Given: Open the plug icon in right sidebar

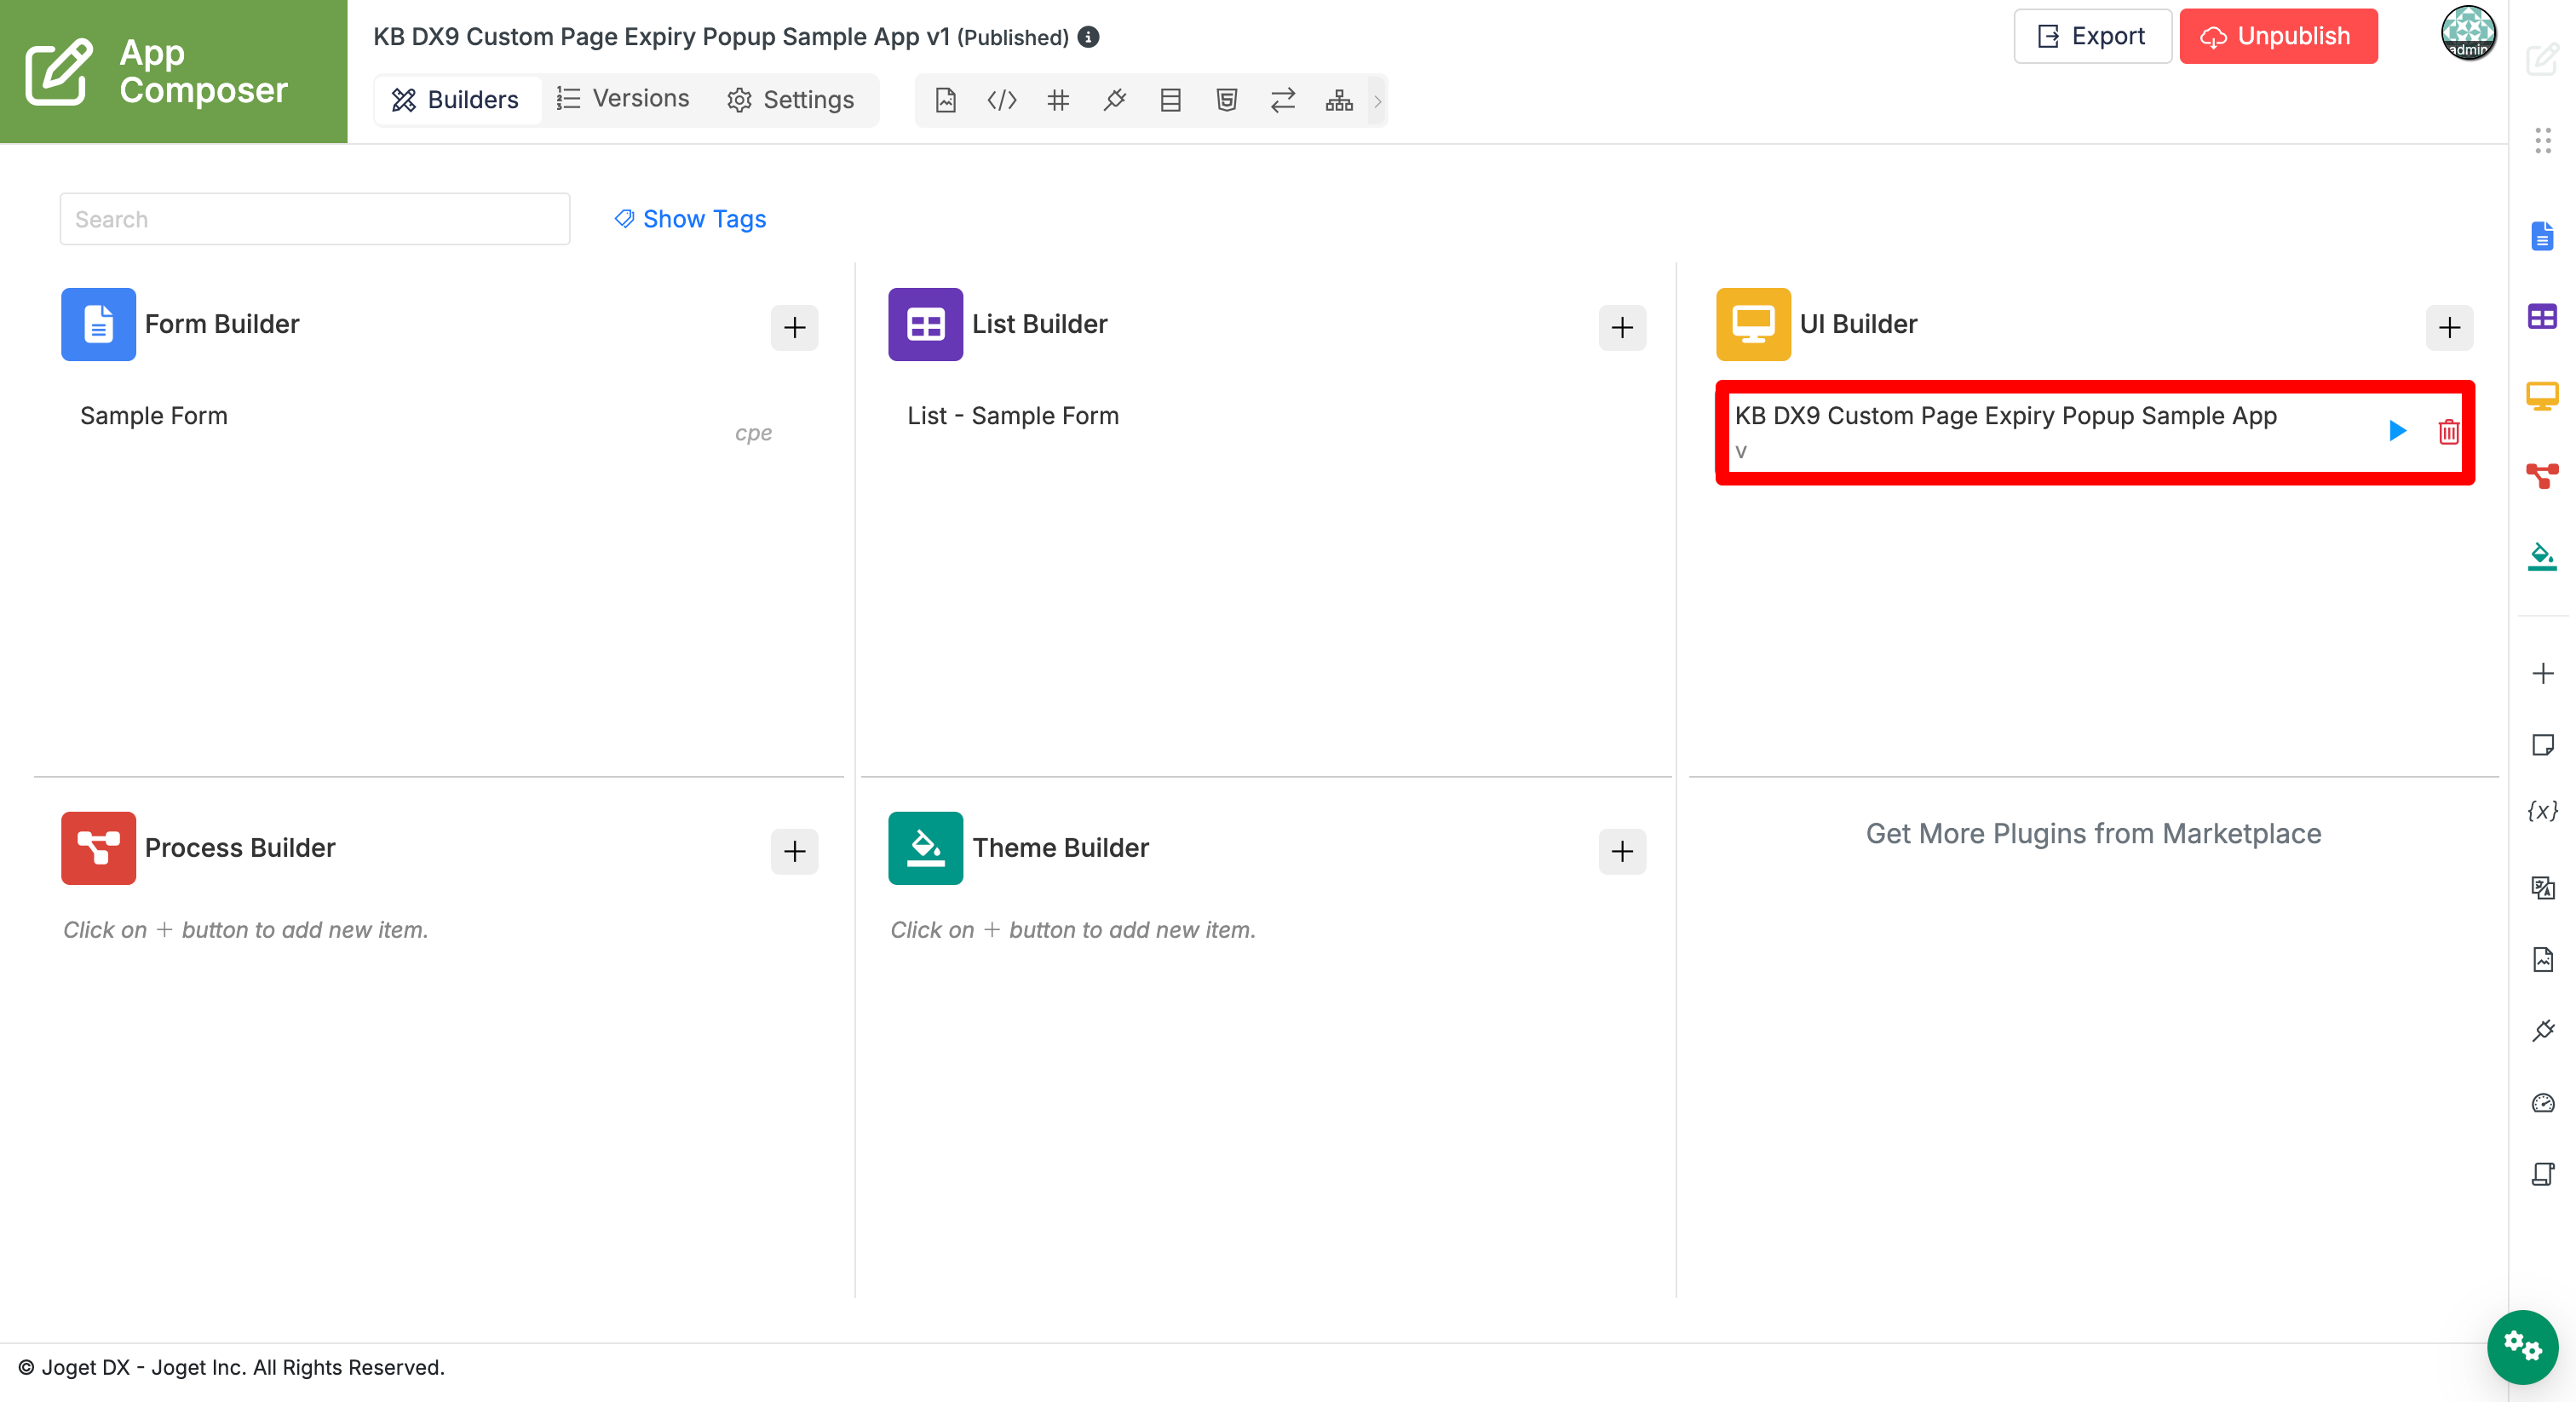Looking at the screenshot, I should pos(2542,1030).
